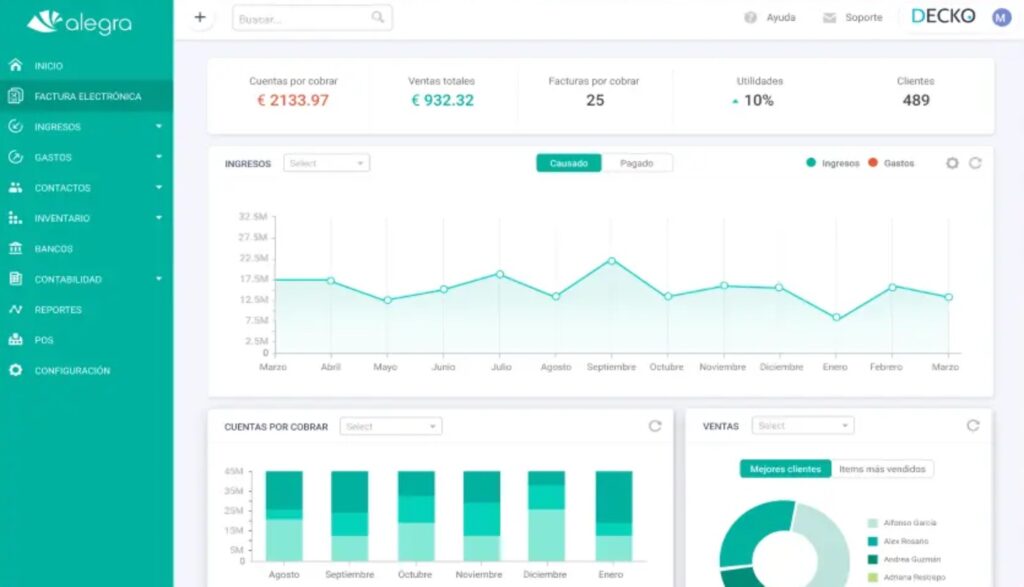Click the Cuentas por cobrar € 2133.97 value

point(293,100)
